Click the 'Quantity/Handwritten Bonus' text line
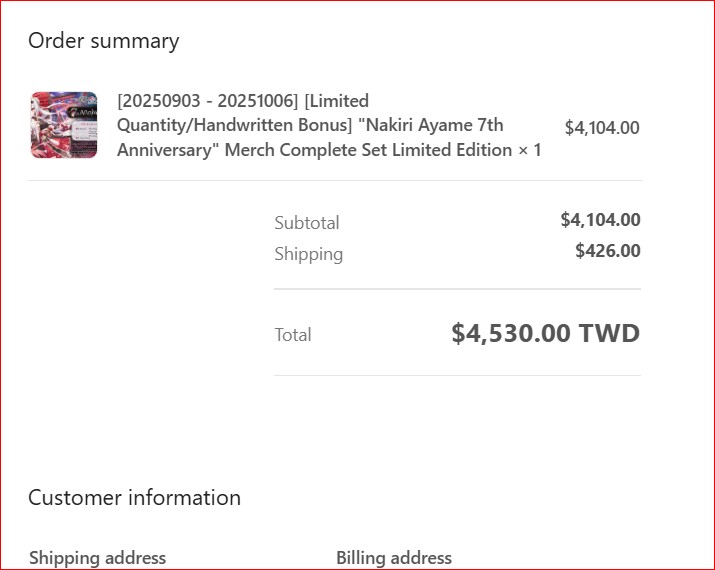This screenshot has height=570, width=715. [x=234, y=125]
